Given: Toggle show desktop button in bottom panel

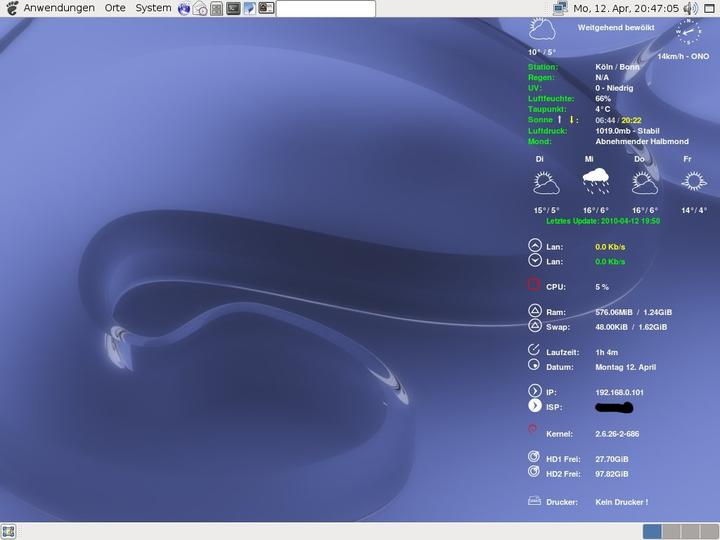Looking at the screenshot, I should pos(9,531).
